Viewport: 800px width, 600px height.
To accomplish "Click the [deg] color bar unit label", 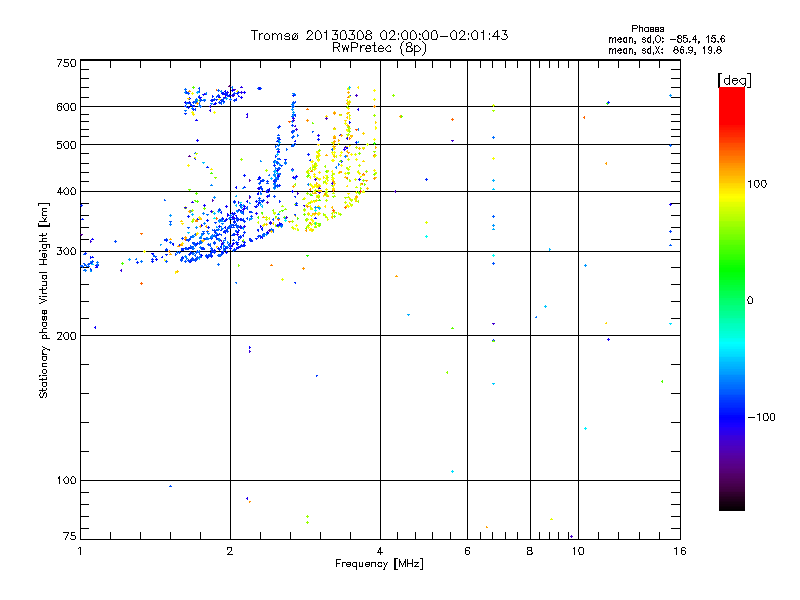I will (734, 80).
